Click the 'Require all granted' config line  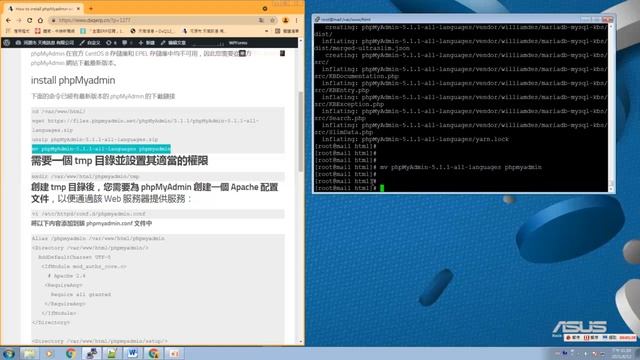[80, 294]
